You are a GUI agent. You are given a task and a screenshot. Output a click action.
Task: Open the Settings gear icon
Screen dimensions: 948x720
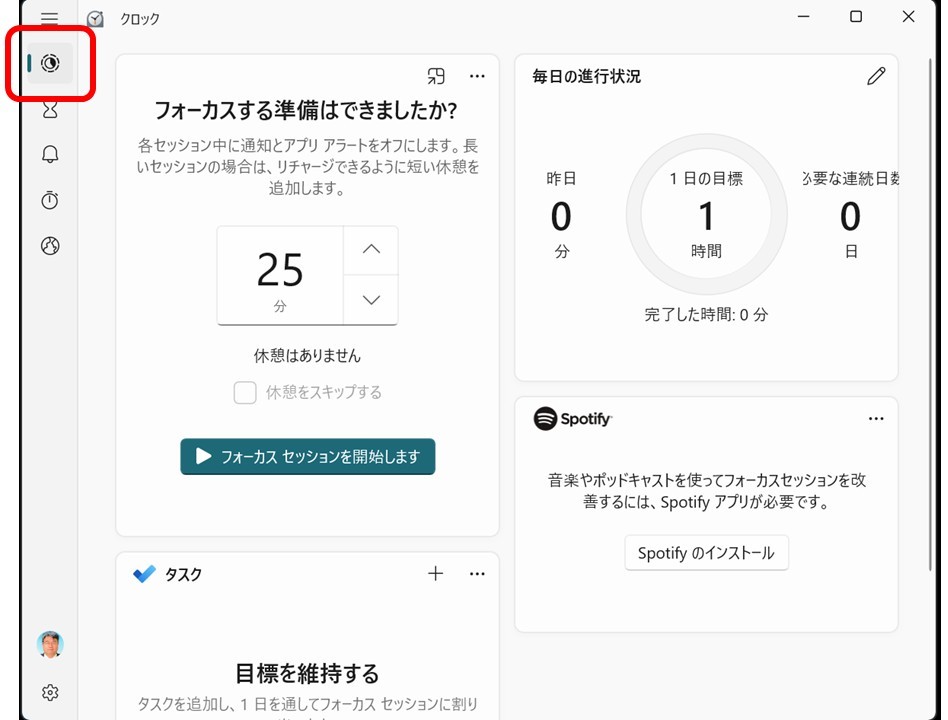pyautogui.click(x=50, y=692)
